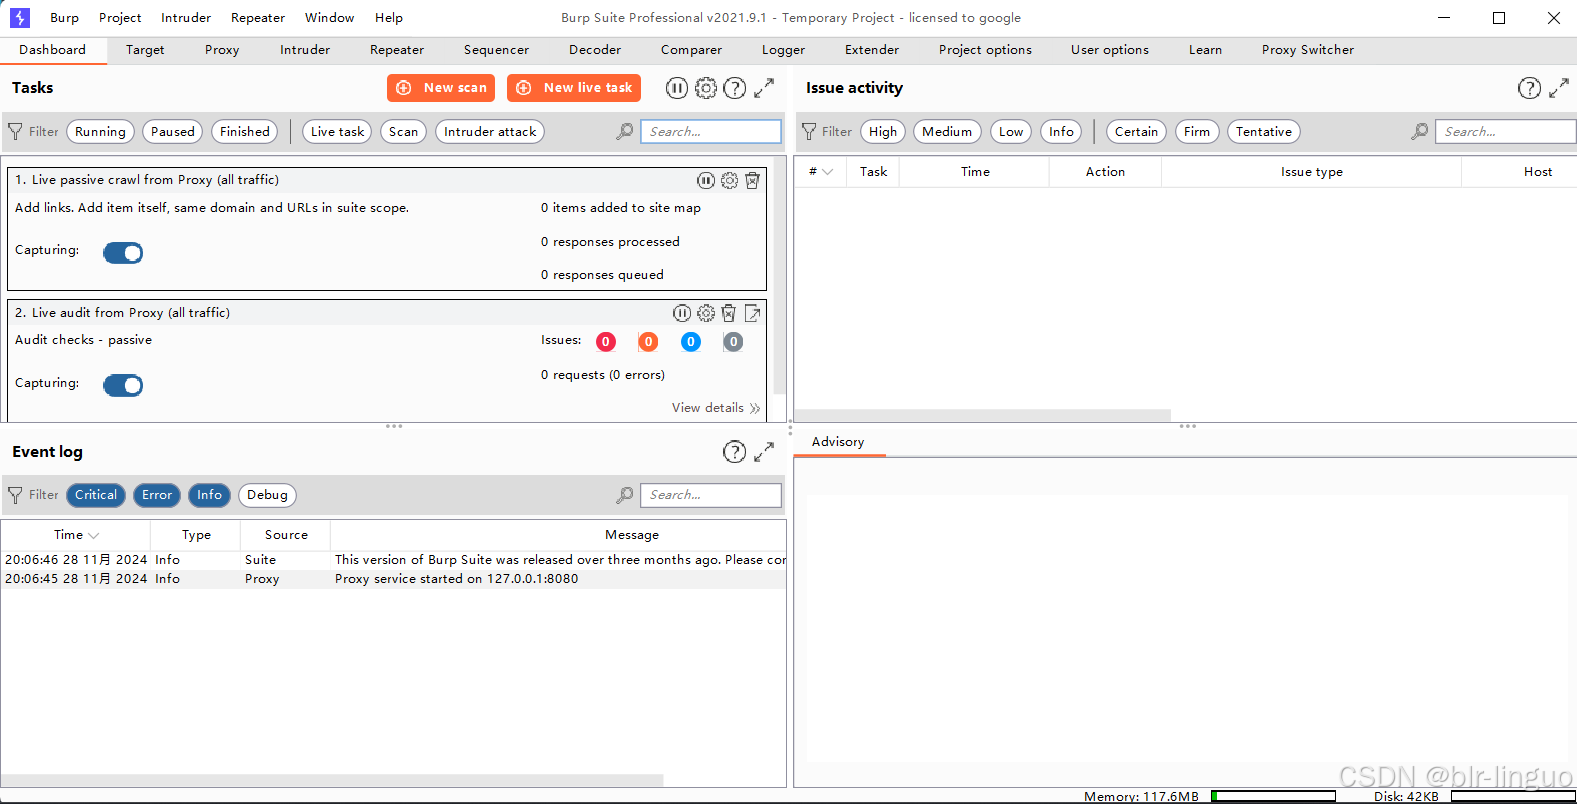Filter issues by Medium severity
Screen dimensions: 1577x804
947,132
